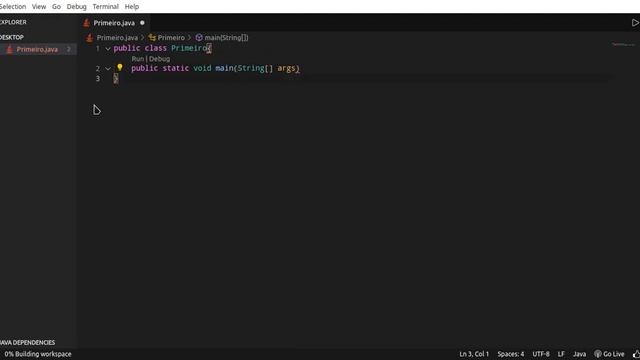
Task: Click the class symbol icon in breadcrumb
Action: pos(152,38)
